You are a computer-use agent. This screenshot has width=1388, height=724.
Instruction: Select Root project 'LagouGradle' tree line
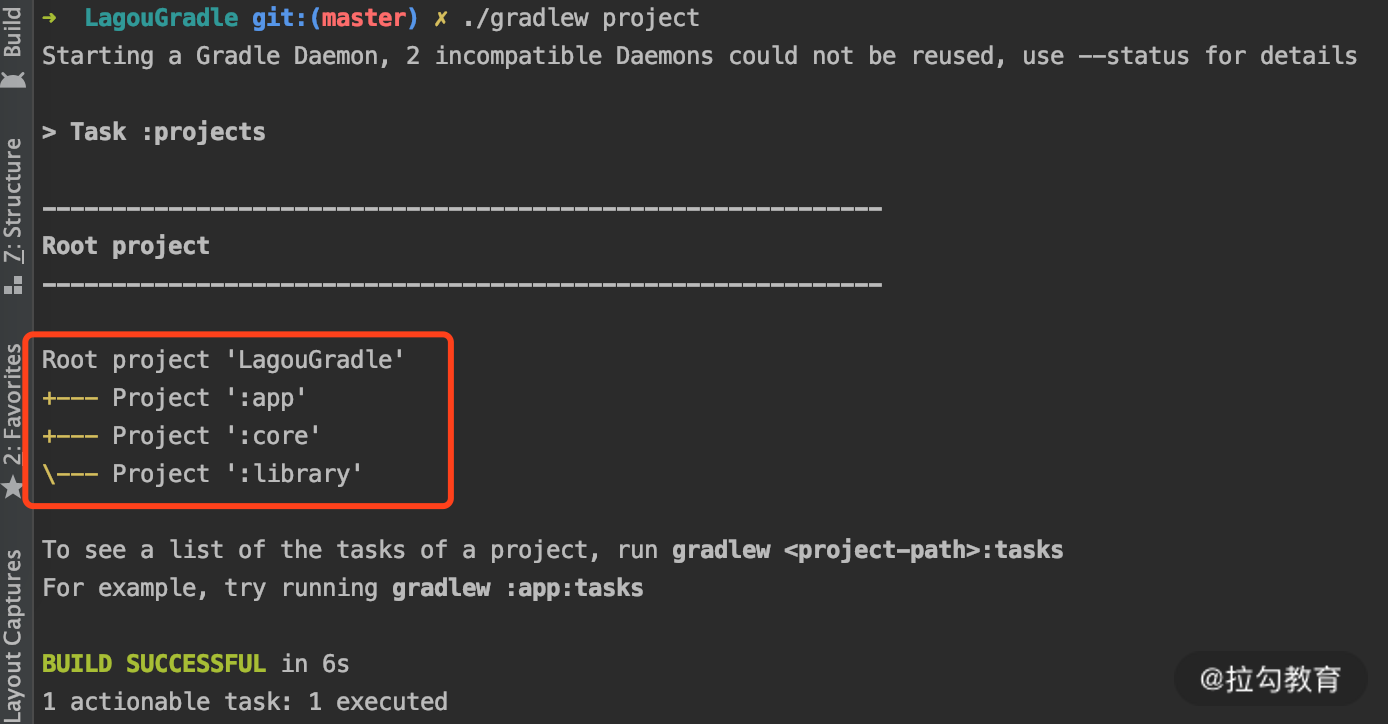tap(223, 360)
